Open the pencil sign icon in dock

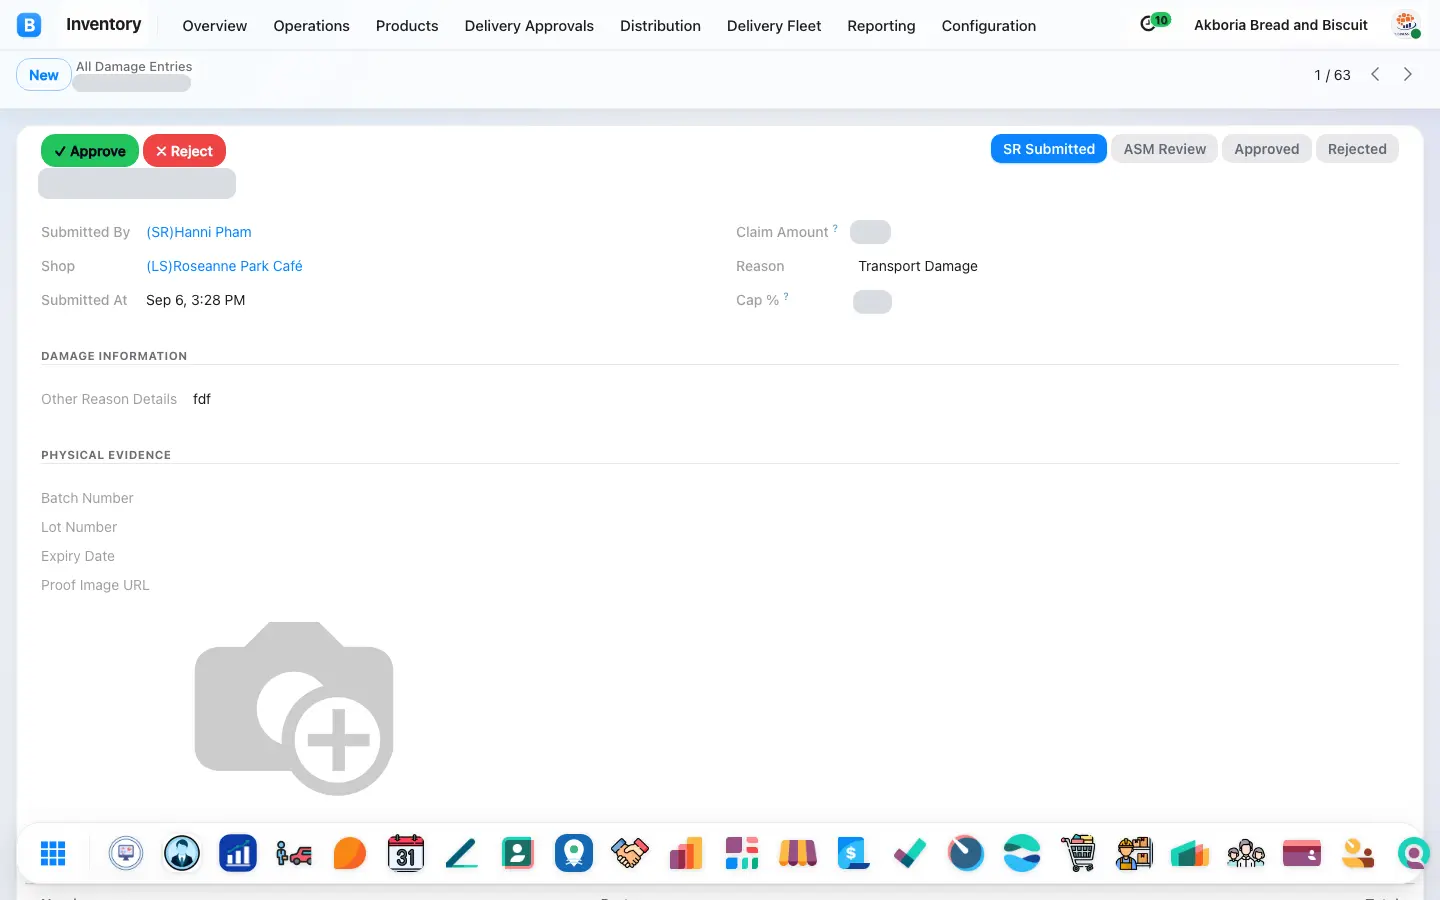pyautogui.click(x=462, y=853)
